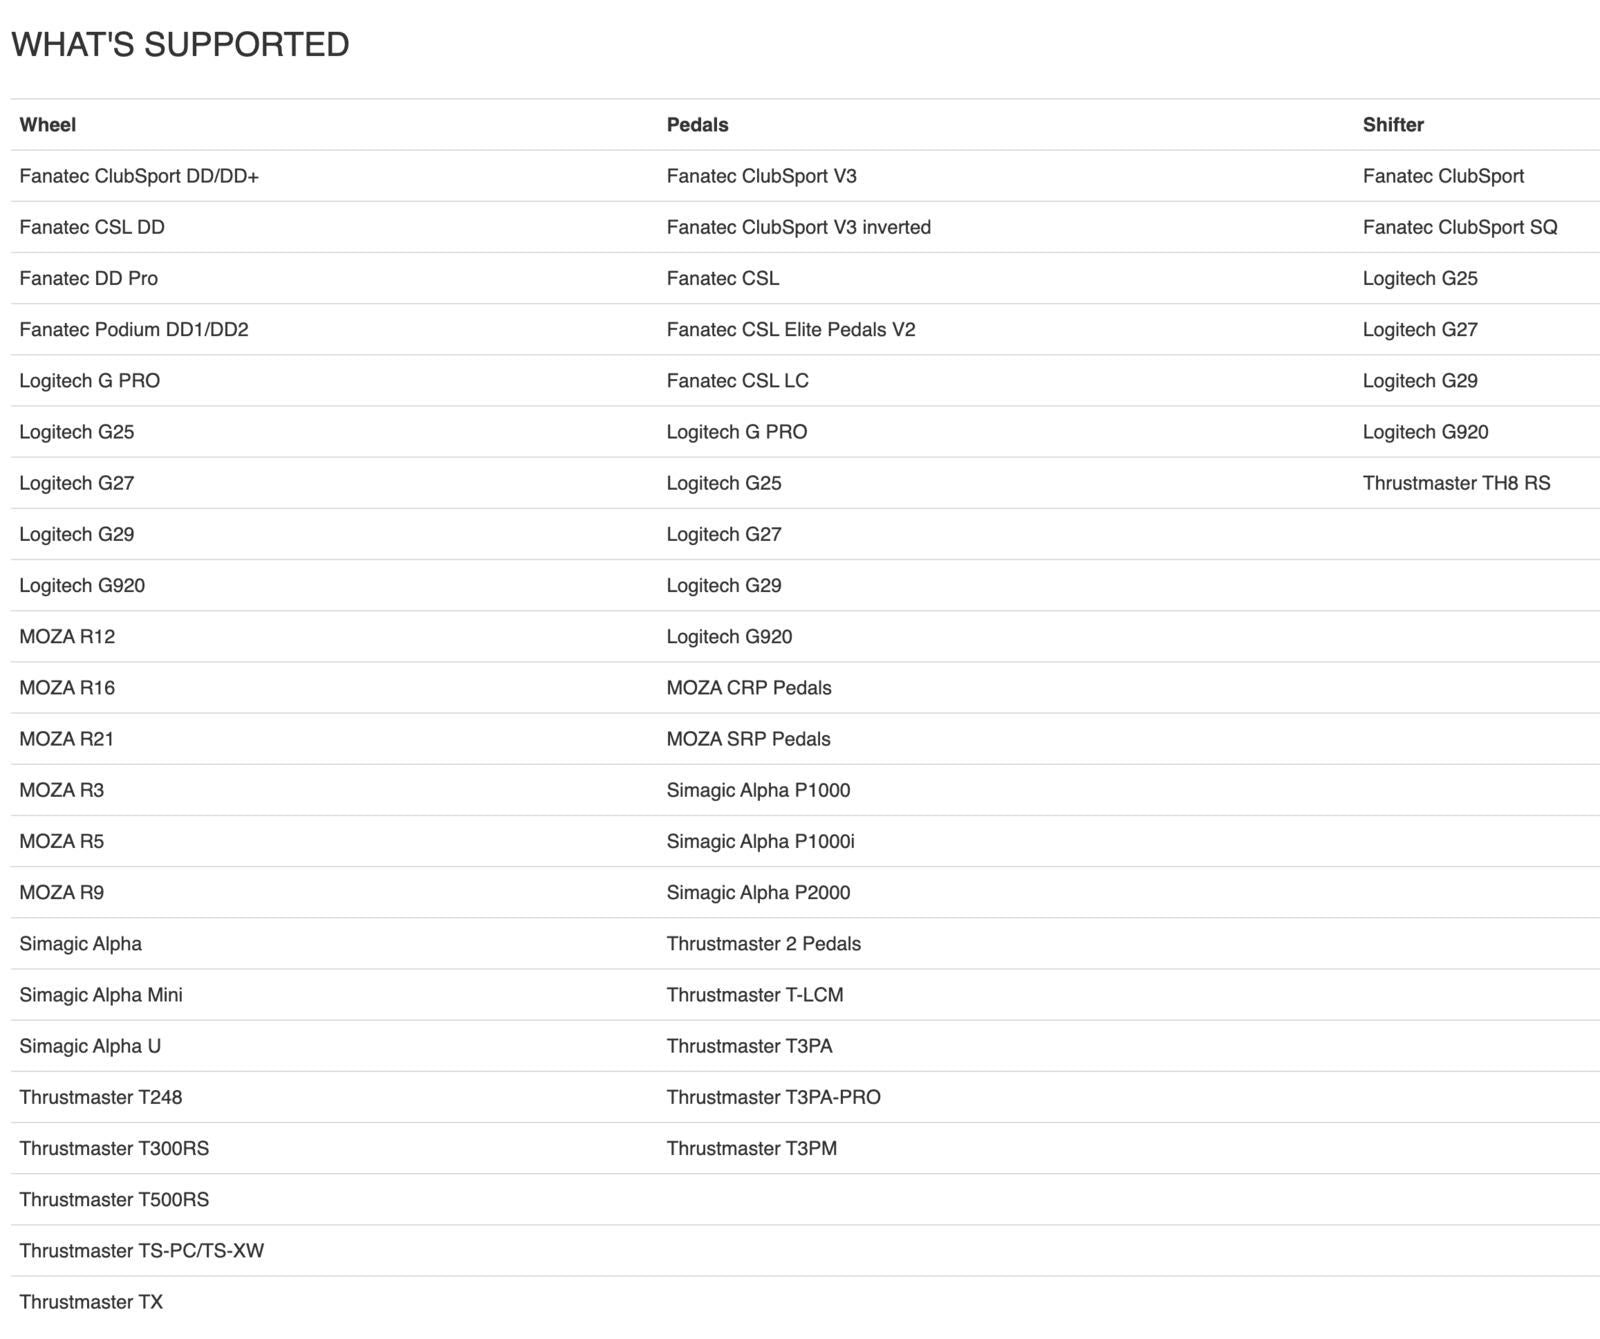Screen dimensions: 1600x1339
Task: Select Simagic Alpha P1000i pedals
Action: 760,842
